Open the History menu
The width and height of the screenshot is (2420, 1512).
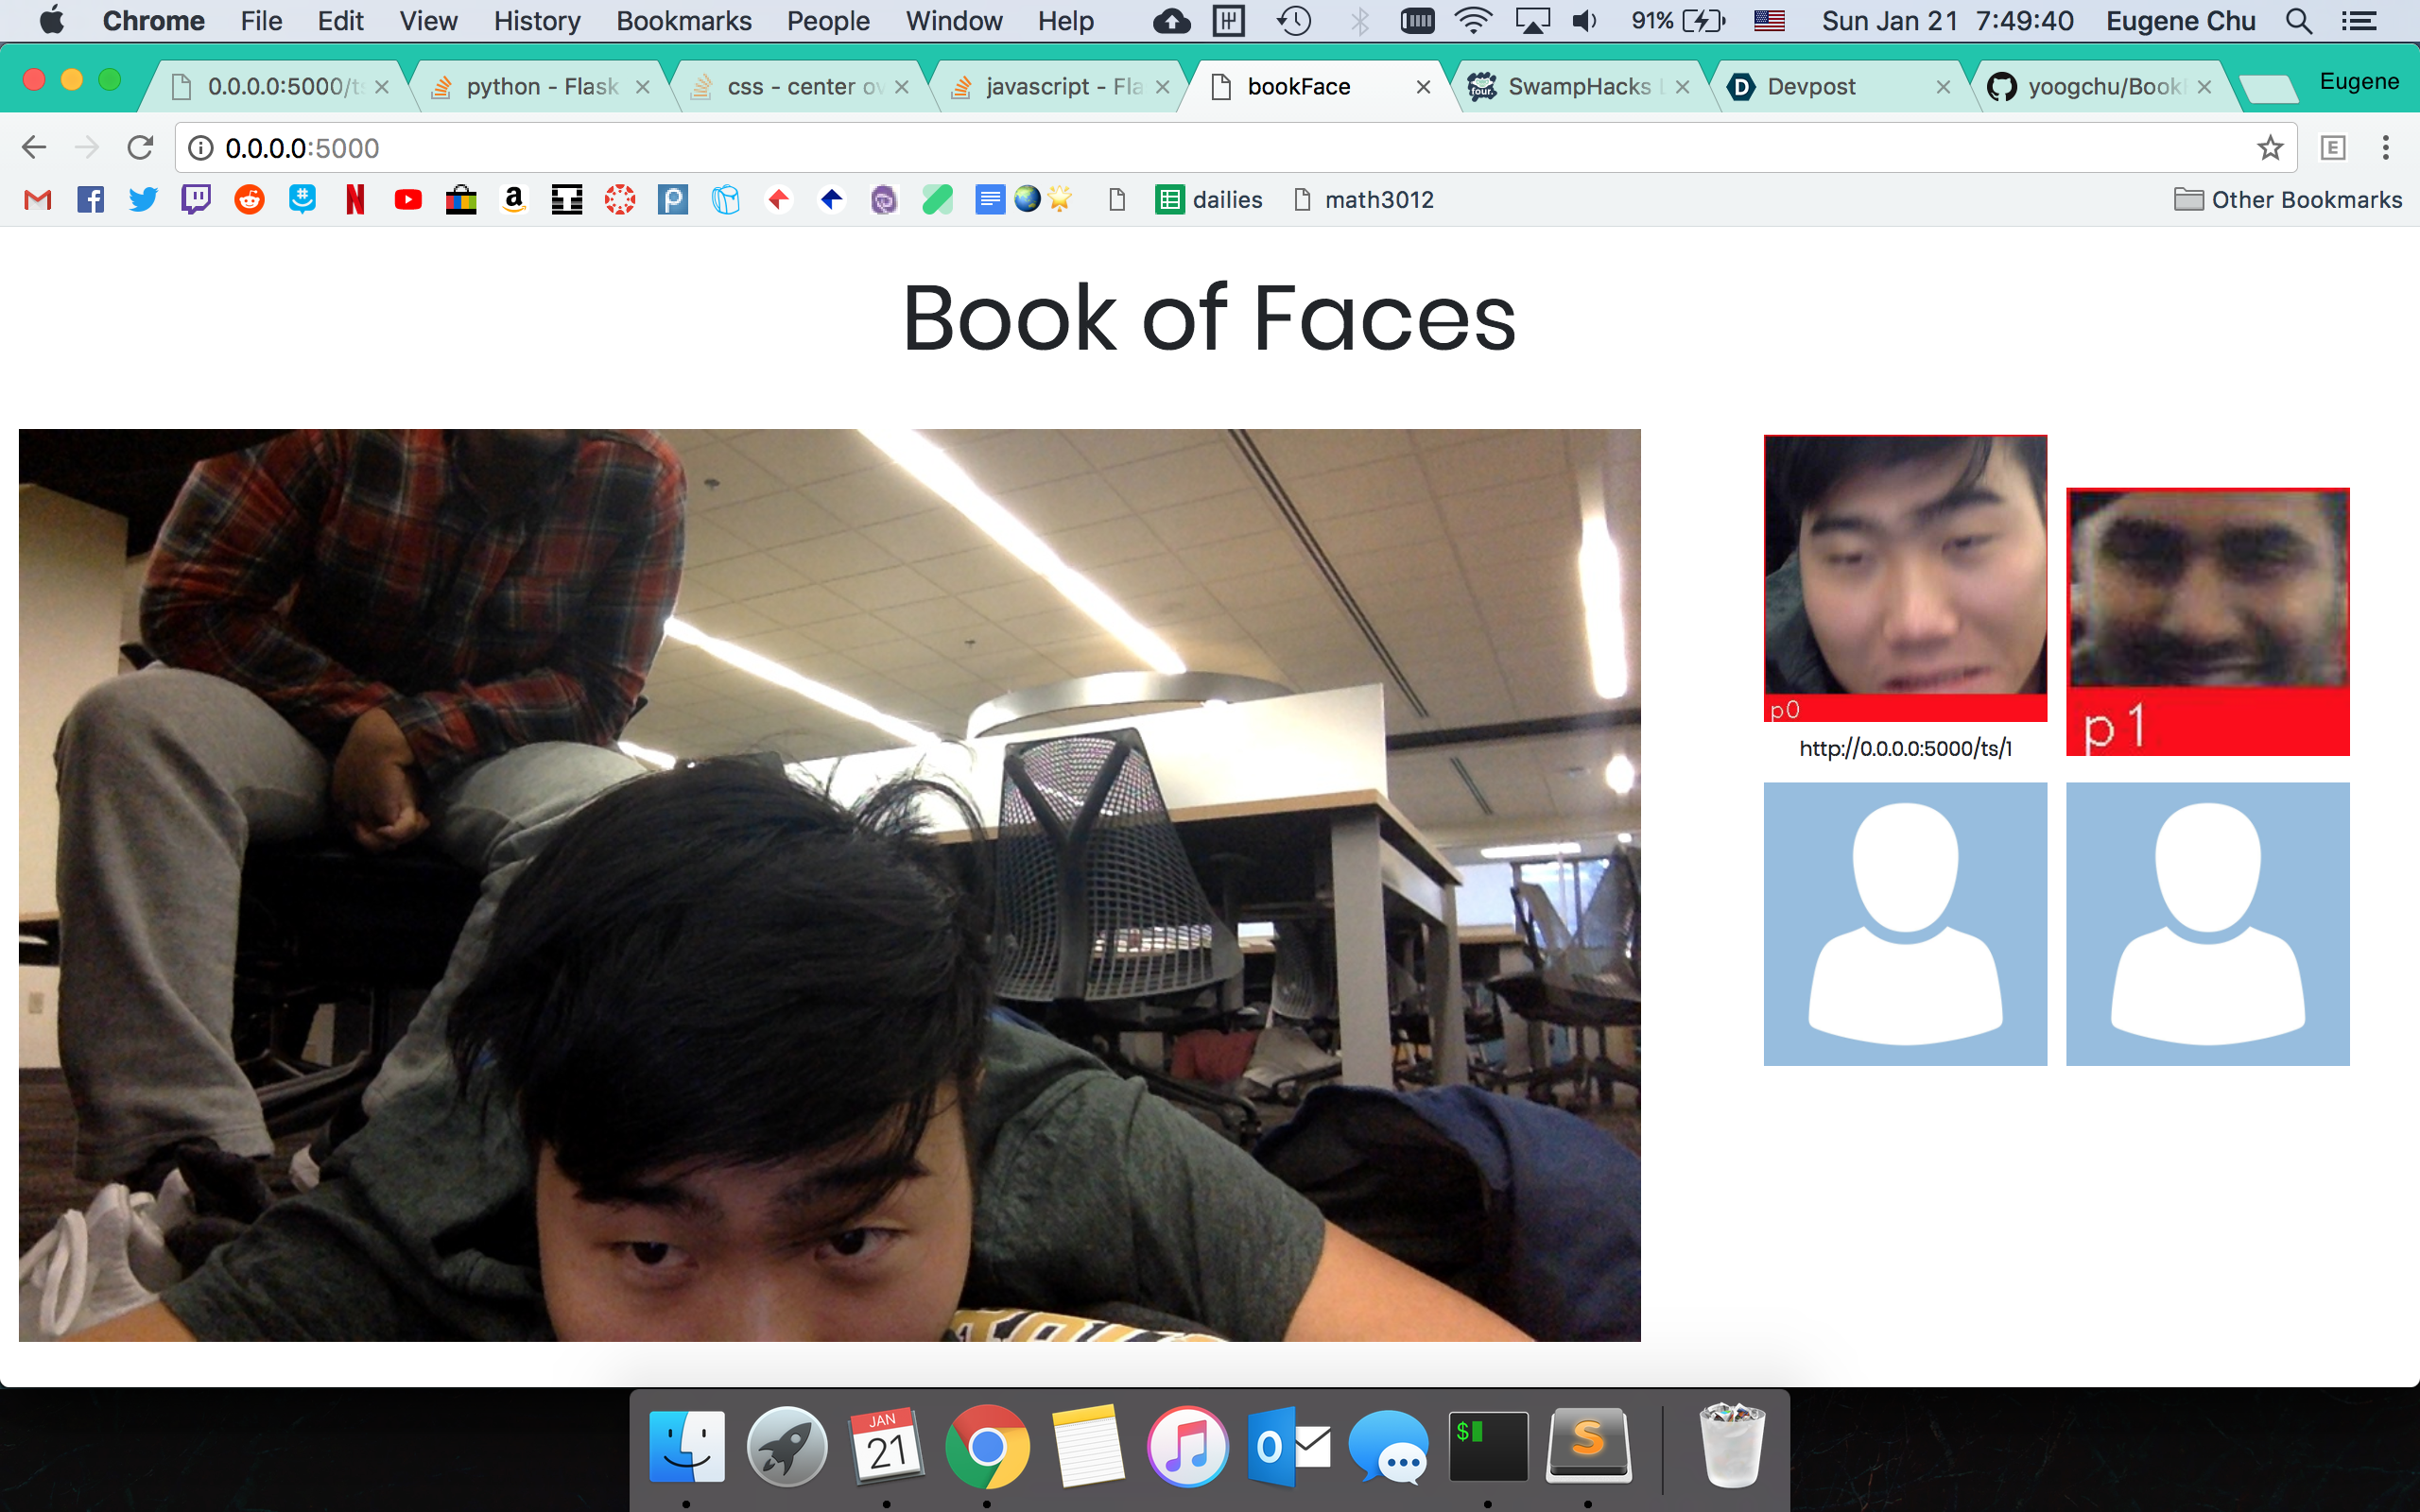[536, 21]
